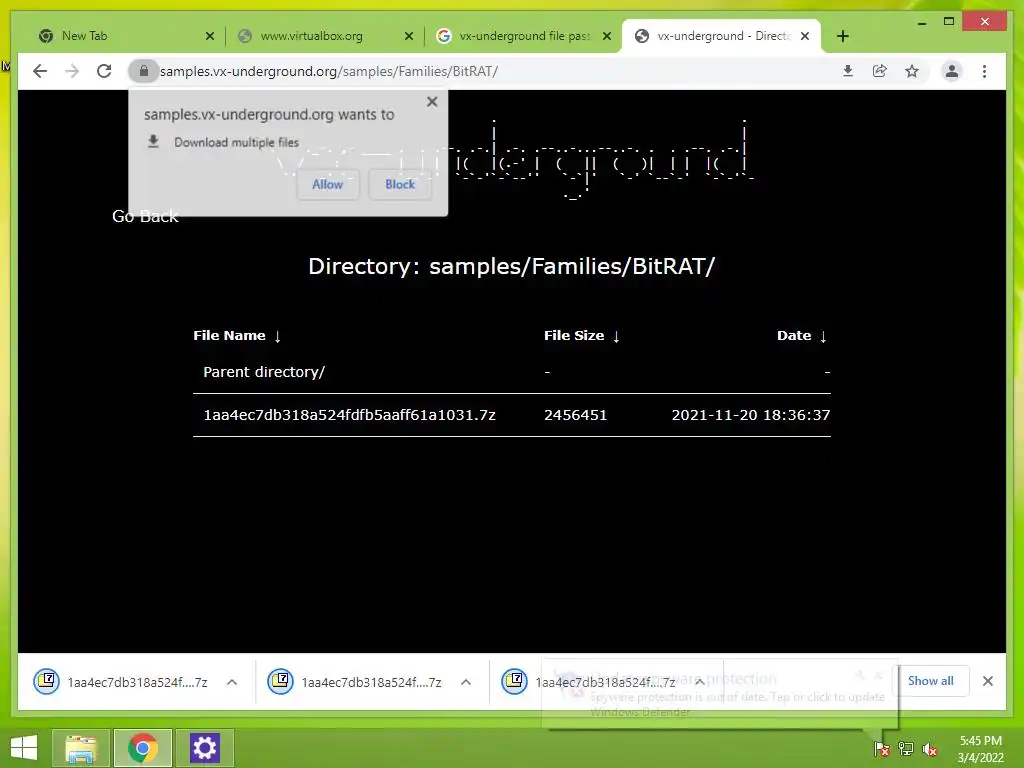Open the Chrome three-dot menu
The image size is (1024, 768).
[984, 71]
